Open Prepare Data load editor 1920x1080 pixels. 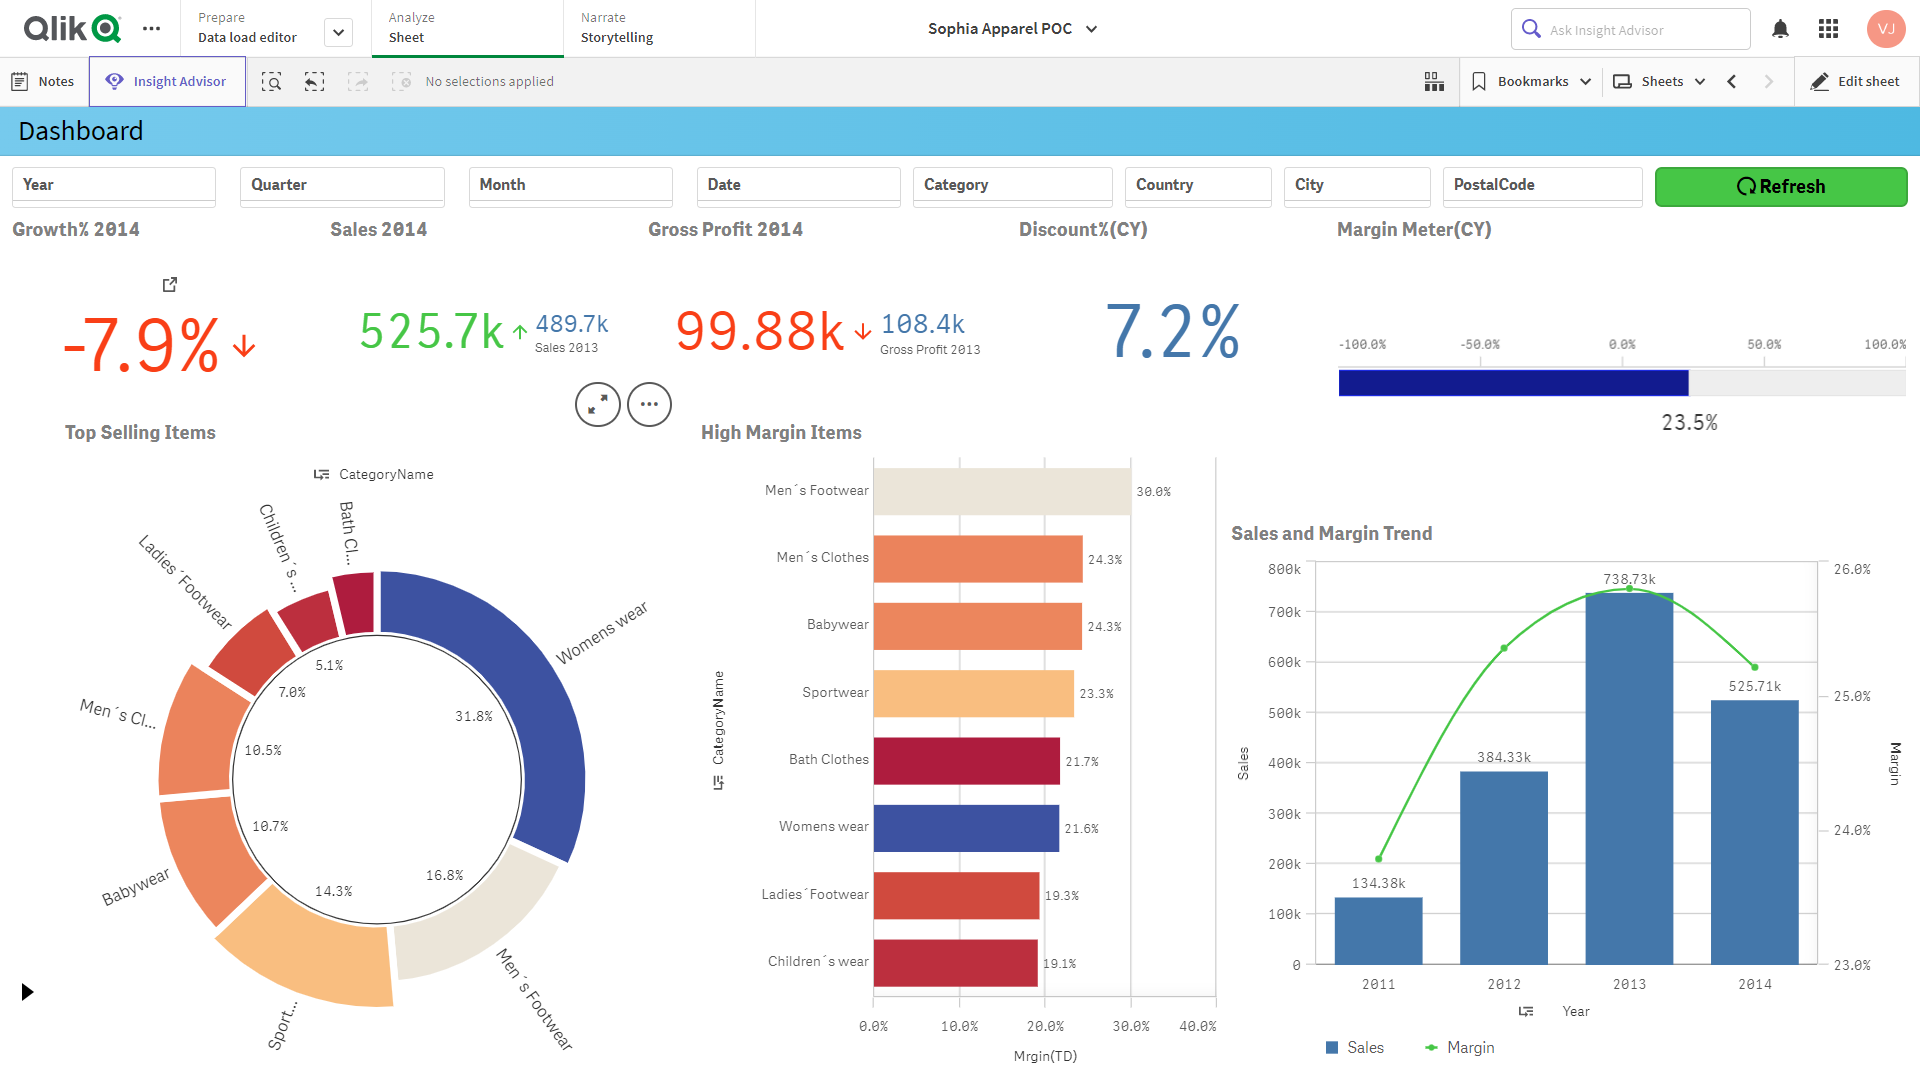click(x=247, y=28)
